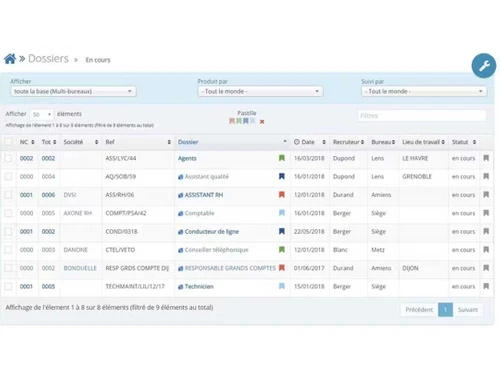Click the light blue flag on Technicien row

coord(282,286)
